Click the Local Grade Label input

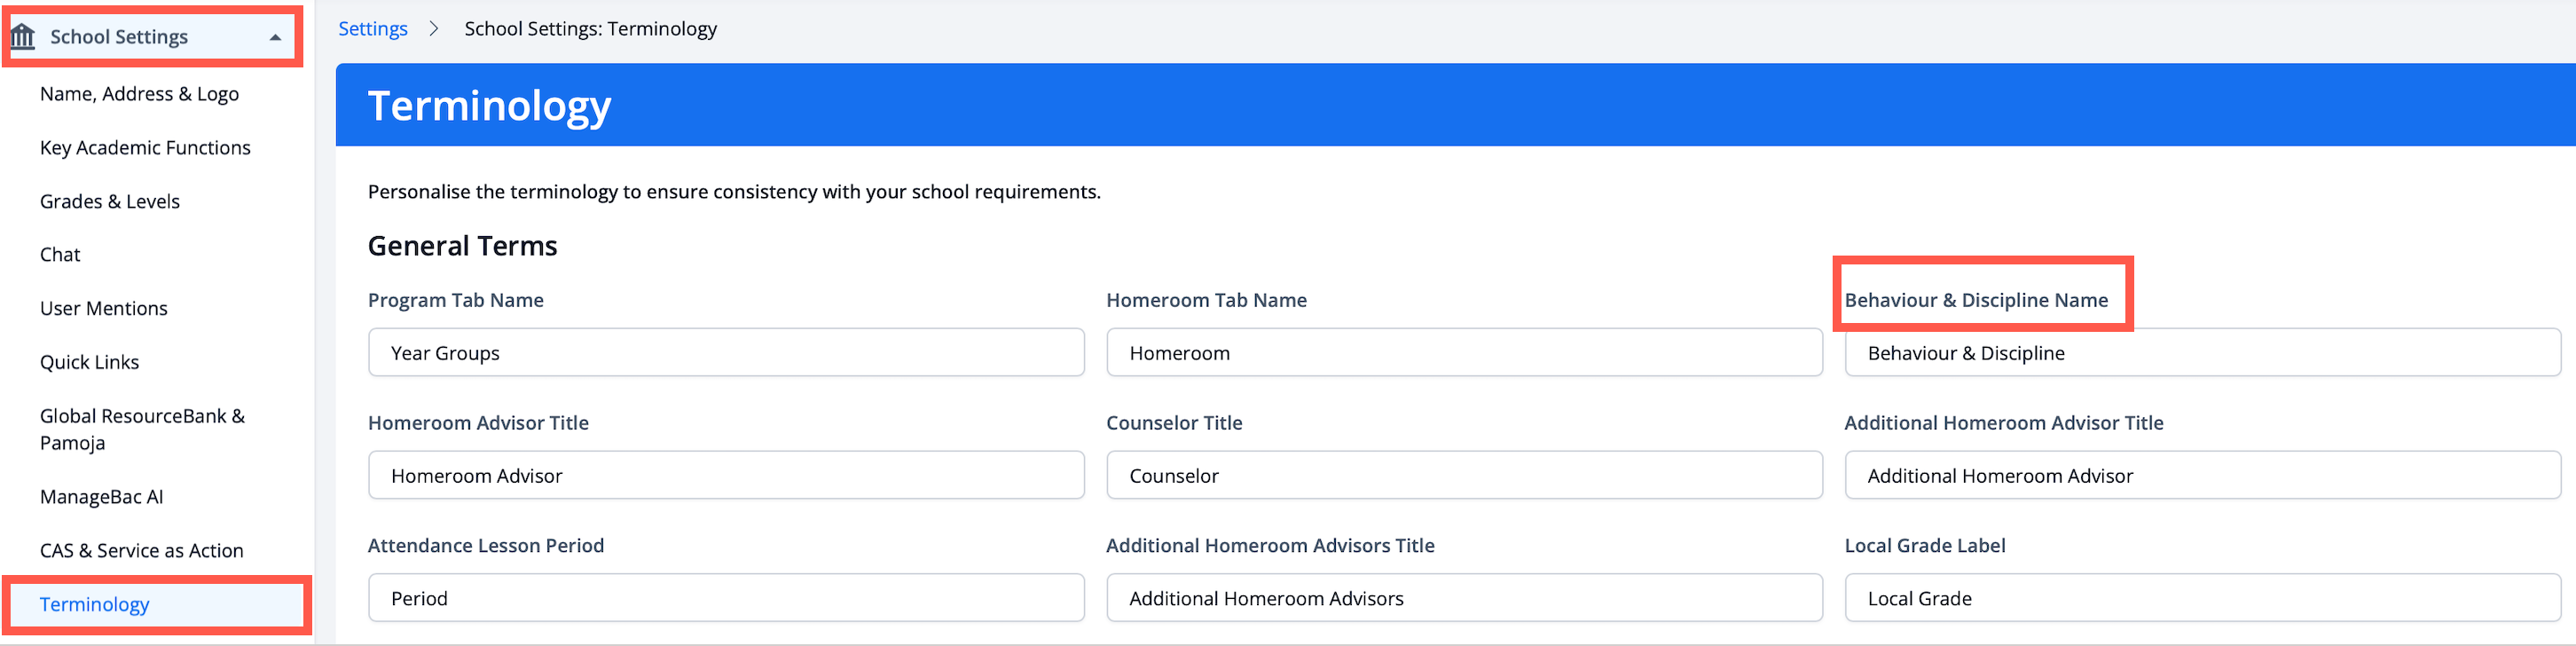coord(2202,598)
